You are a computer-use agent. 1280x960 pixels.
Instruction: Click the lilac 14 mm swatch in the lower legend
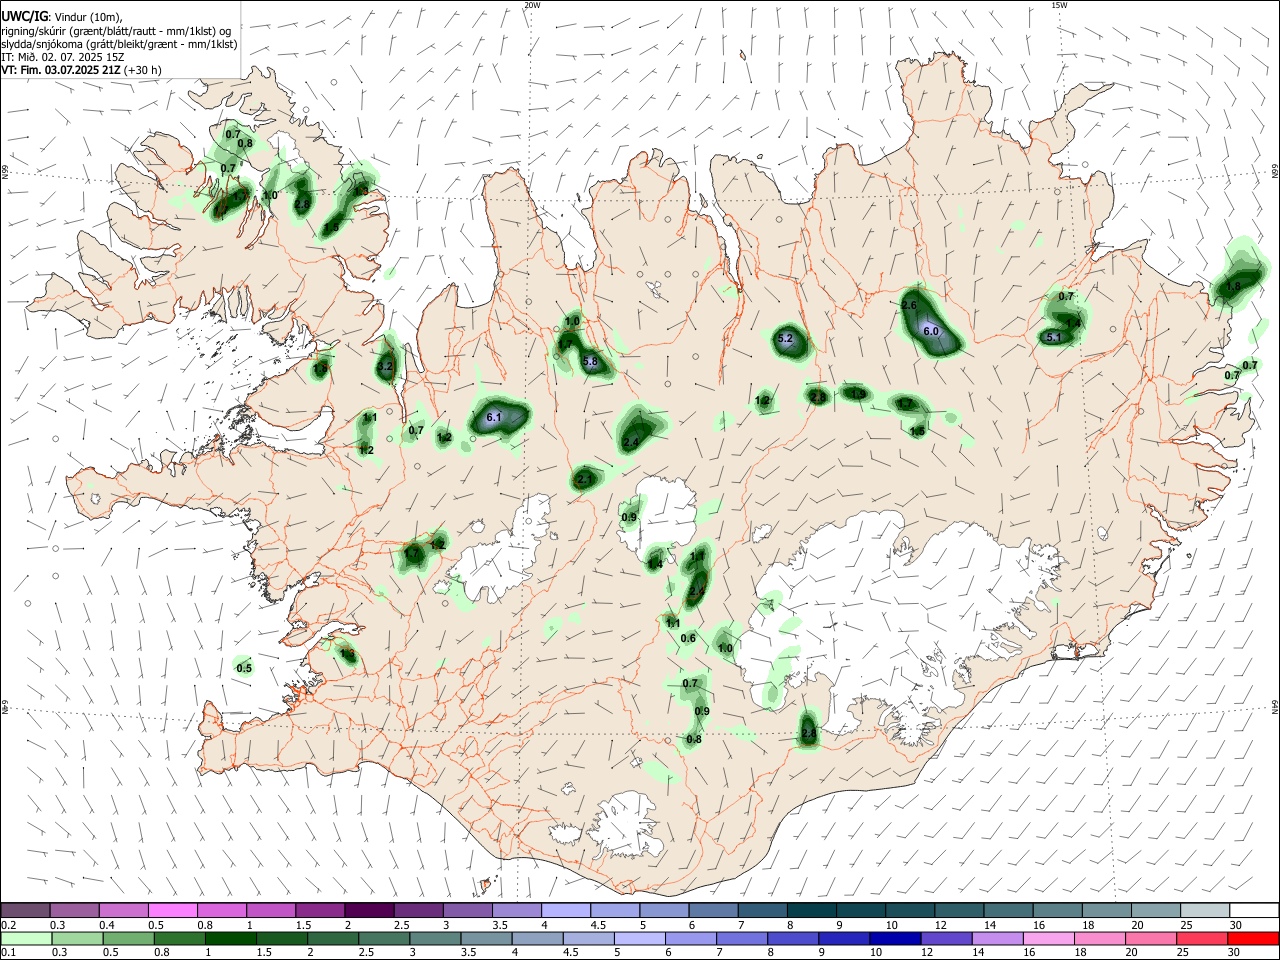pos(997,938)
